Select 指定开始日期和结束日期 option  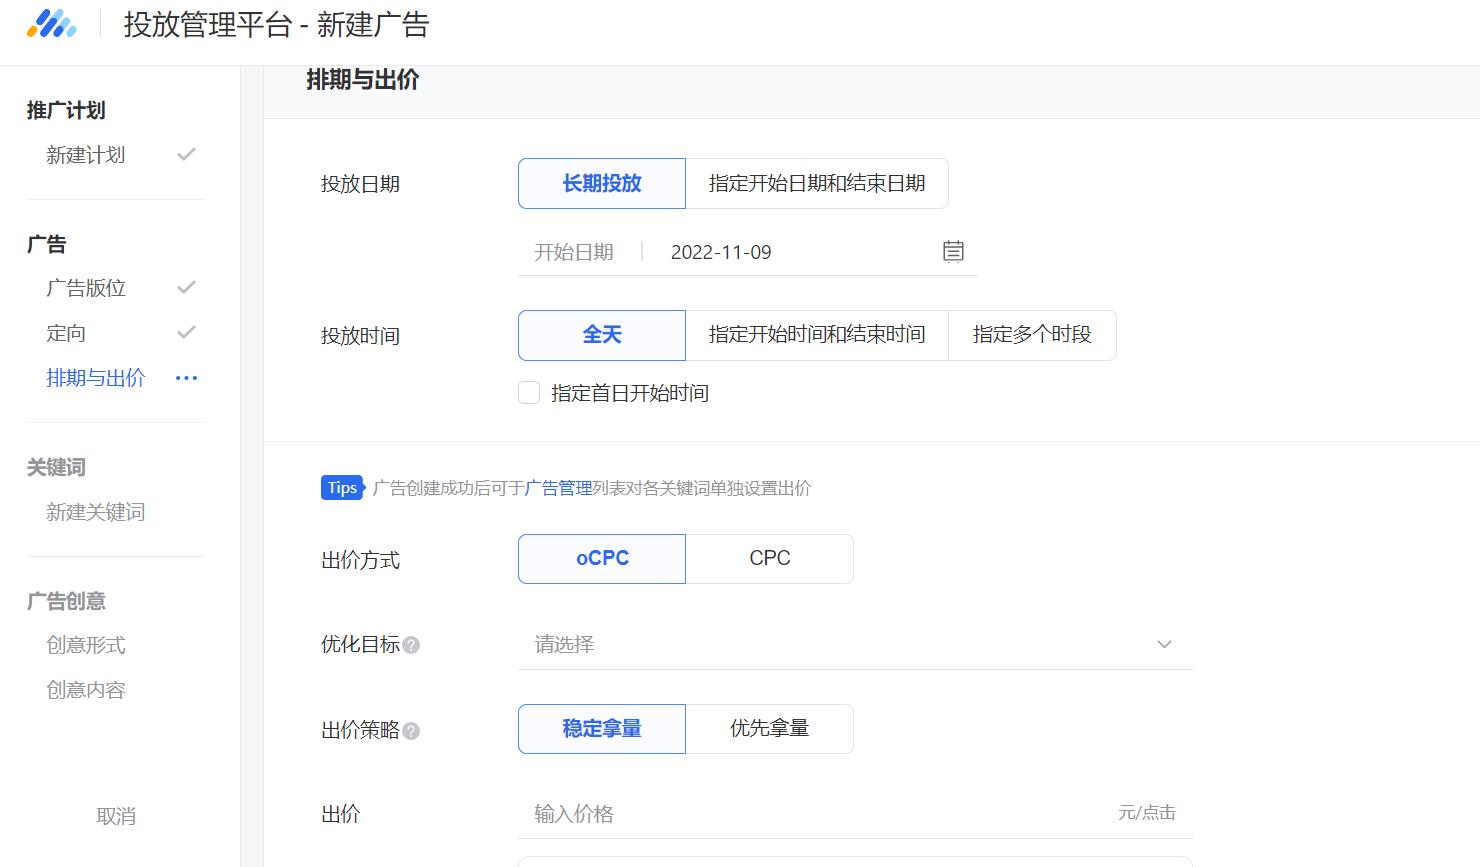[816, 184]
